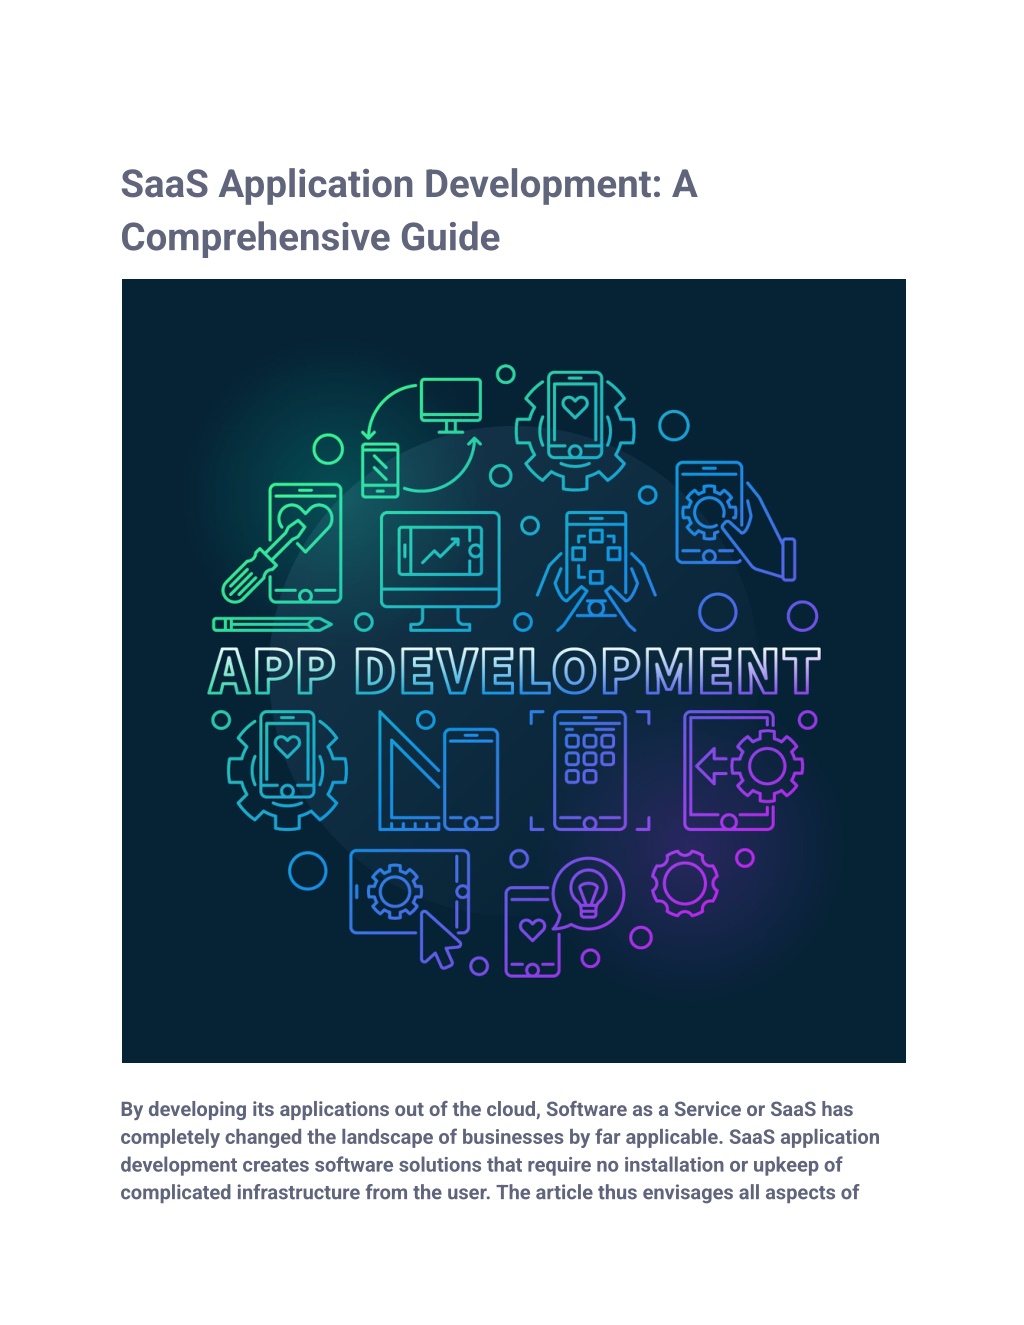Click the tablet with arrow and gear icon

pyautogui.click(x=744, y=770)
